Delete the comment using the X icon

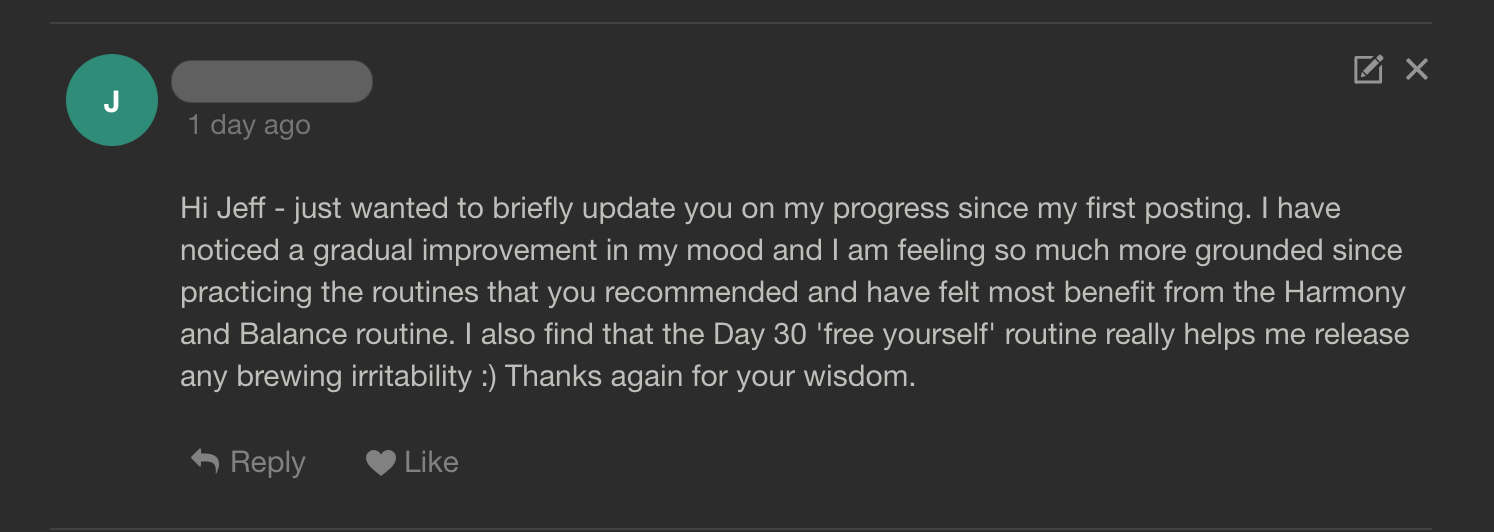tap(1417, 69)
